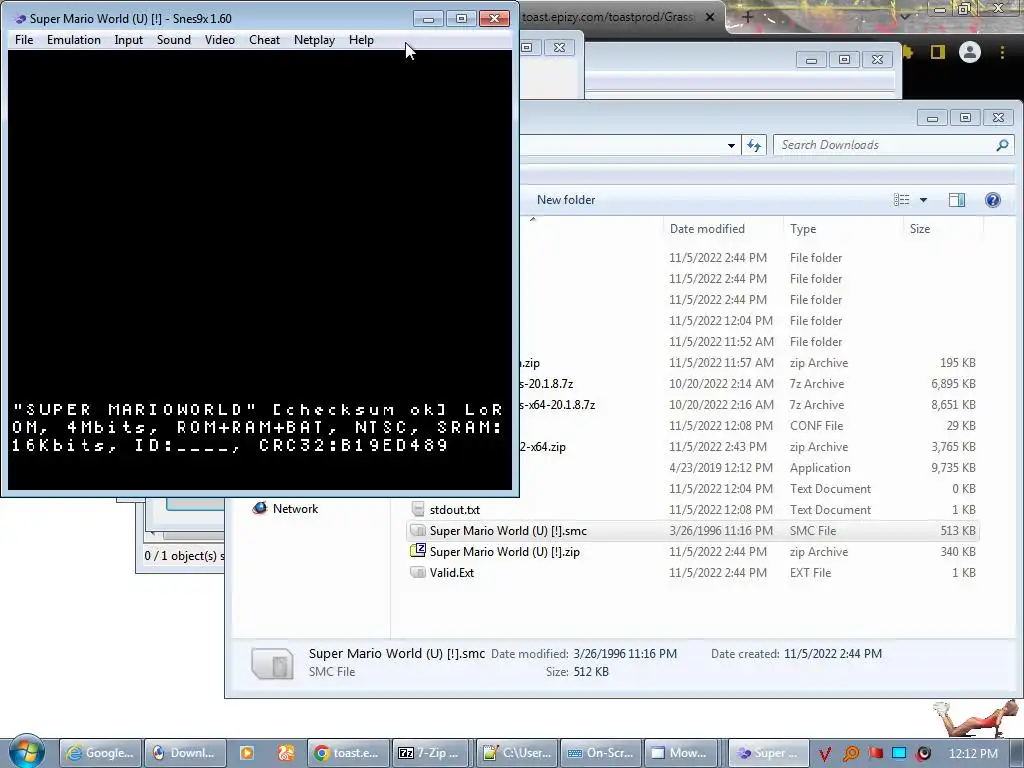Viewport: 1024px width, 768px height.
Task: Switch to Mow... taskbar item
Action: [x=680, y=753]
